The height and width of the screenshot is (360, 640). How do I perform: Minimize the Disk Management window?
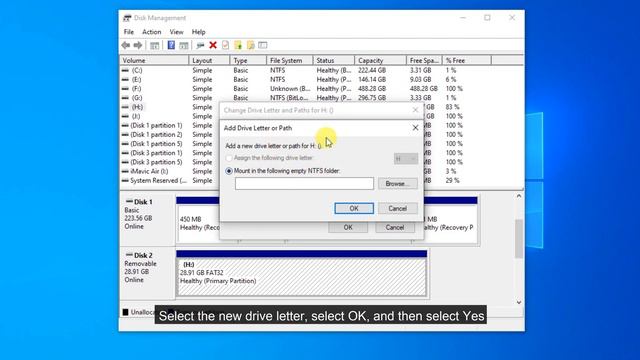pos(463,18)
